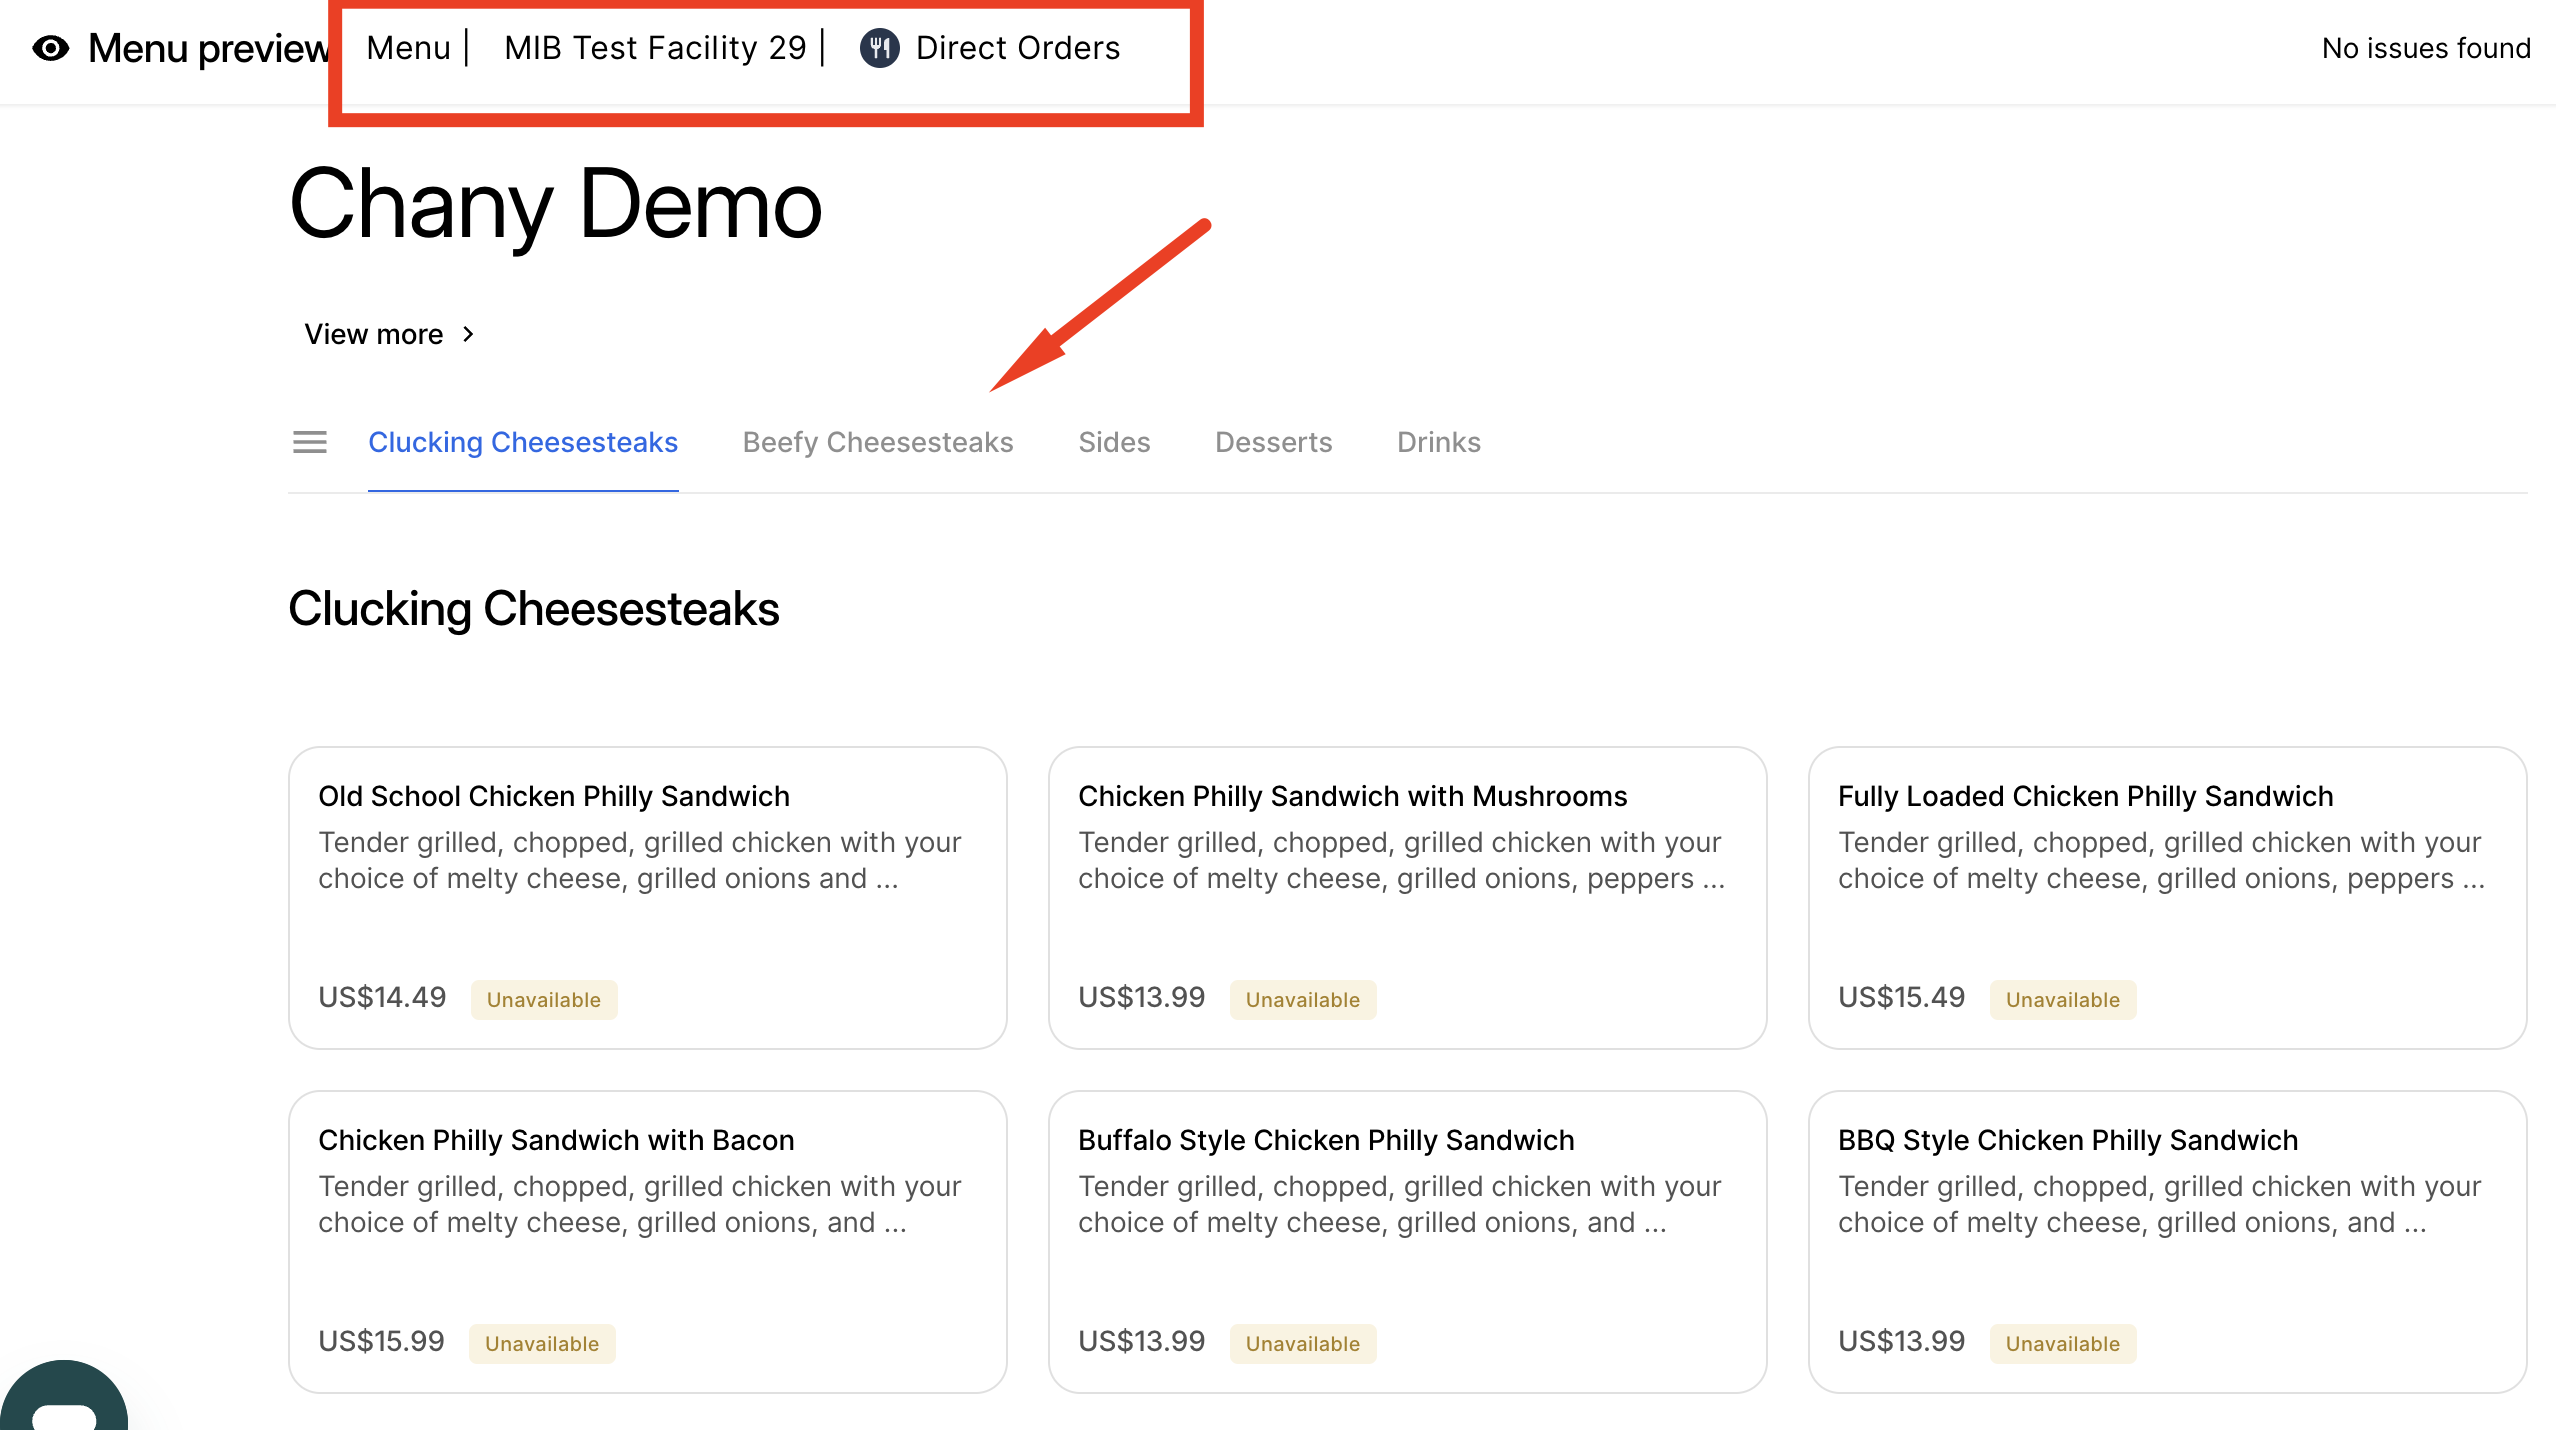Open Chicken Philly Sandwich with Bacon card
Image resolution: width=2556 pixels, height=1430 pixels.
(x=647, y=1241)
